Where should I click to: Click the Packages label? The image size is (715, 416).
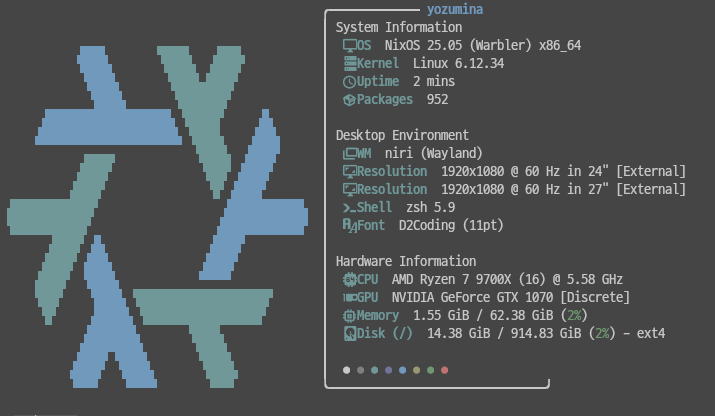pyautogui.click(x=385, y=99)
